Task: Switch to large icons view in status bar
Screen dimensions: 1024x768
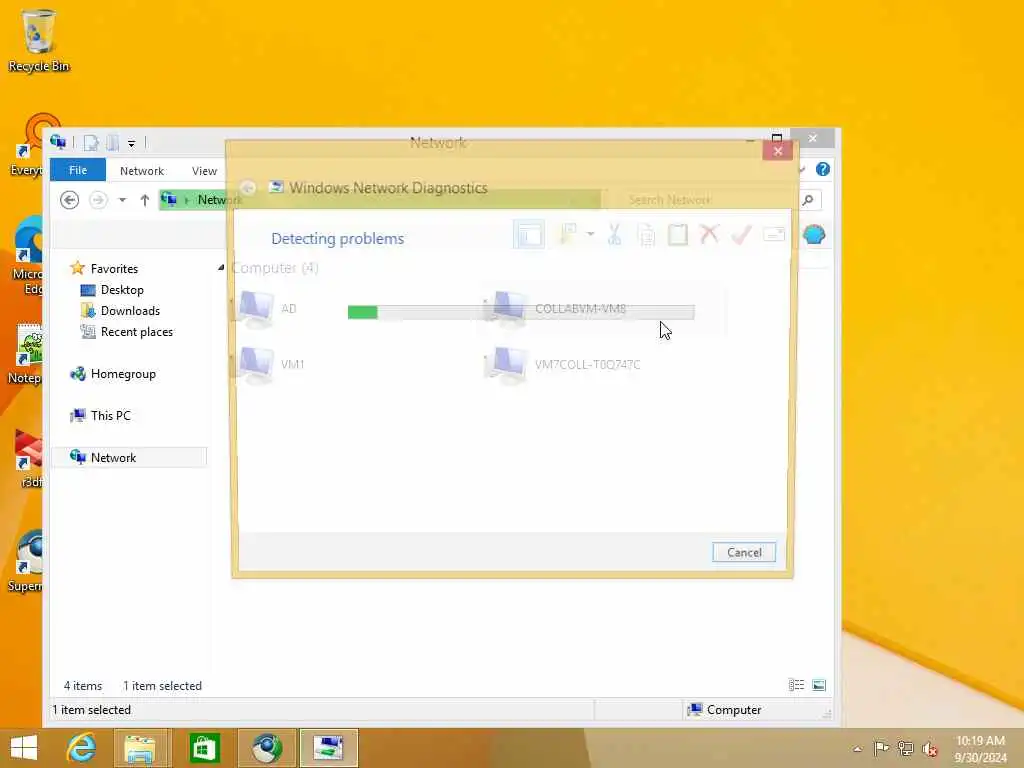Action: click(819, 685)
